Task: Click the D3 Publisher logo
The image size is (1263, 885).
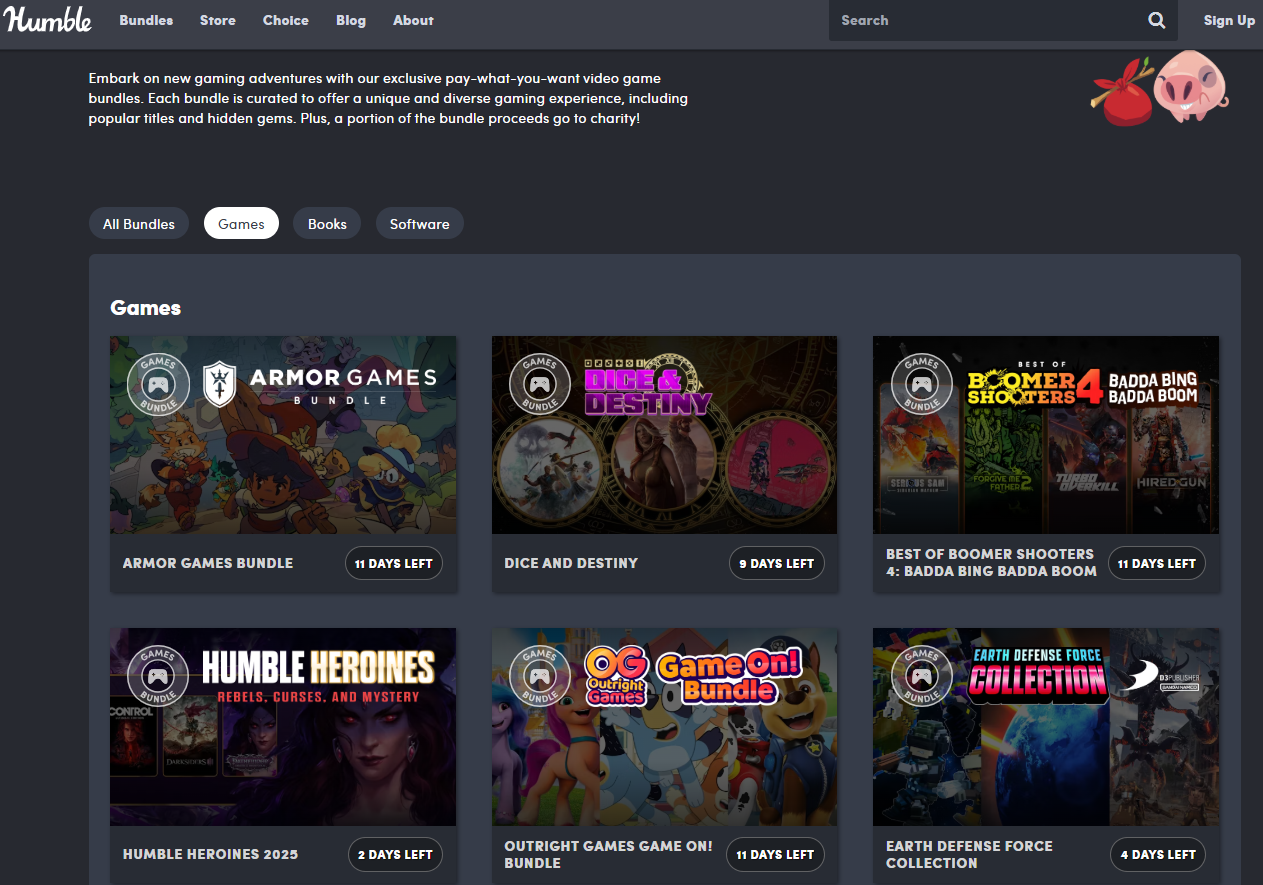Action: tap(1157, 677)
